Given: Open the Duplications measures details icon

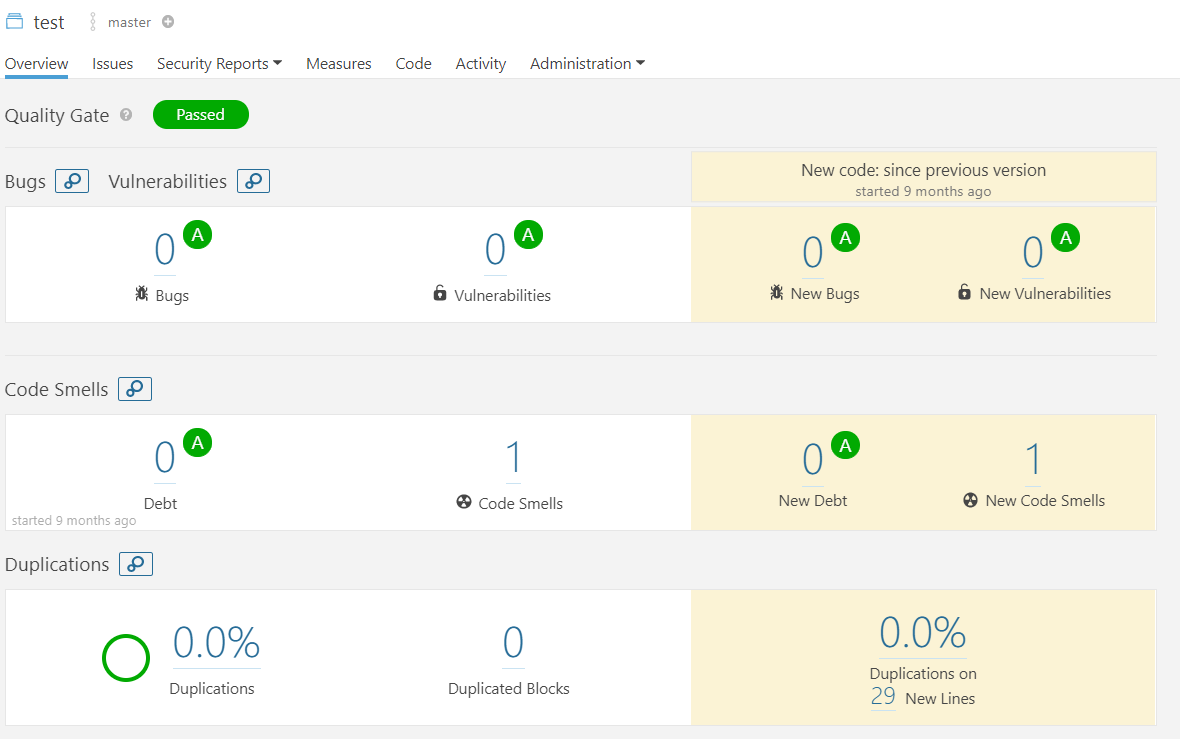Looking at the screenshot, I should [136, 564].
